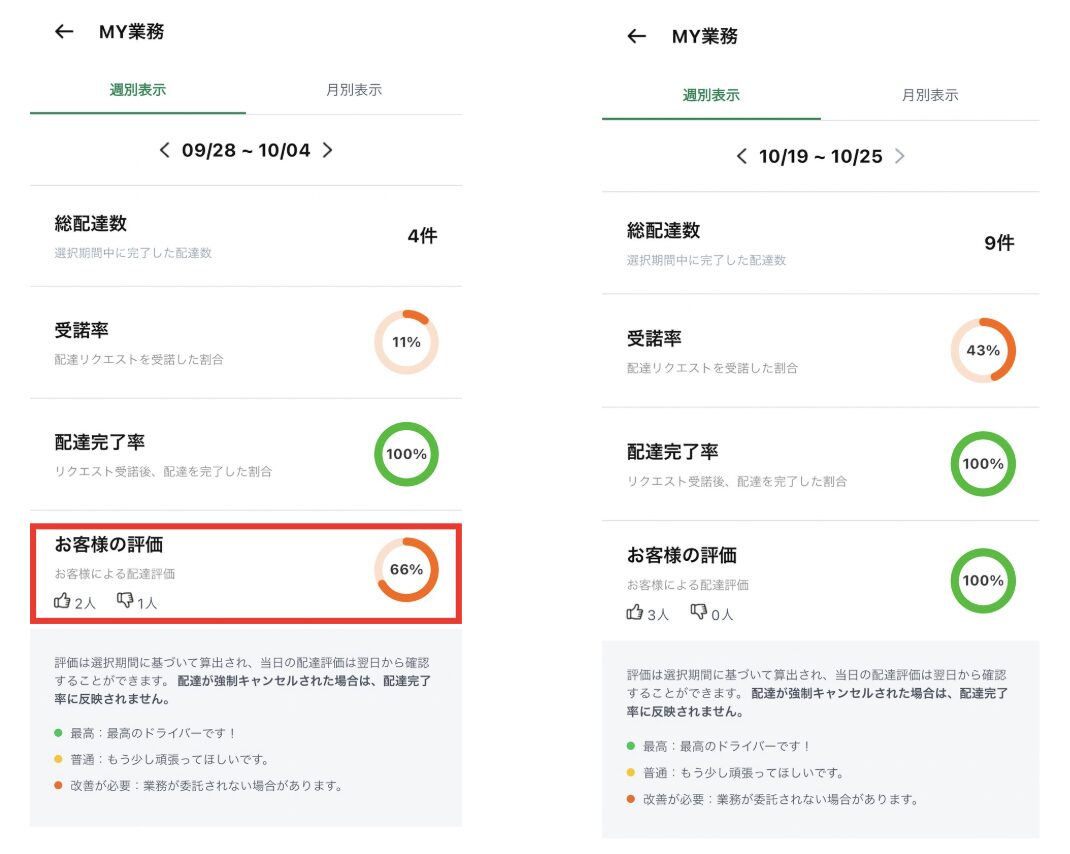Select 週別表示 tab on right screen
This screenshot has width=1070, height=854.
(711, 96)
